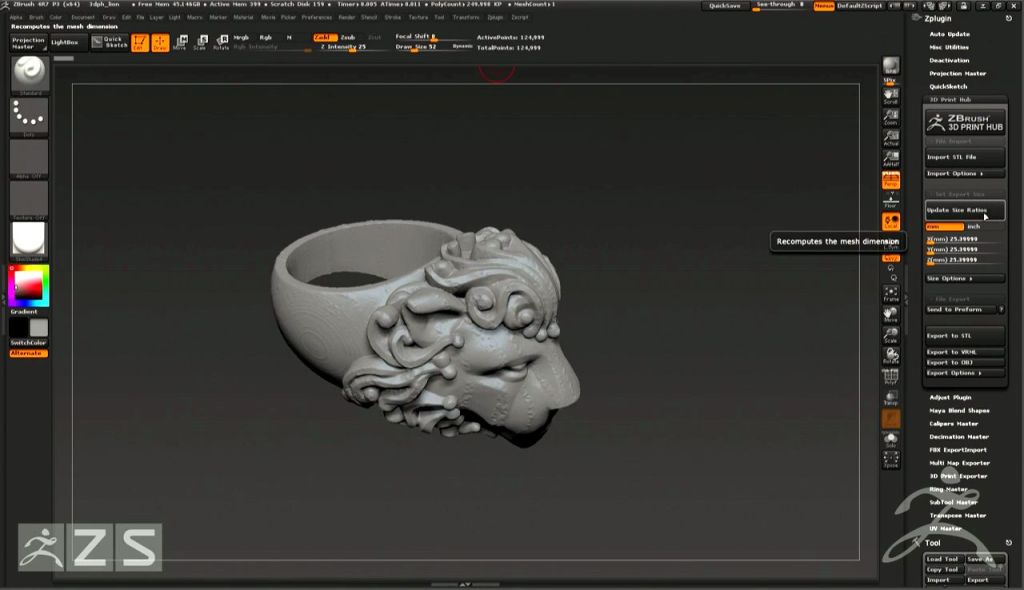Click the Rotate icon in right shelf

click(x=891, y=357)
